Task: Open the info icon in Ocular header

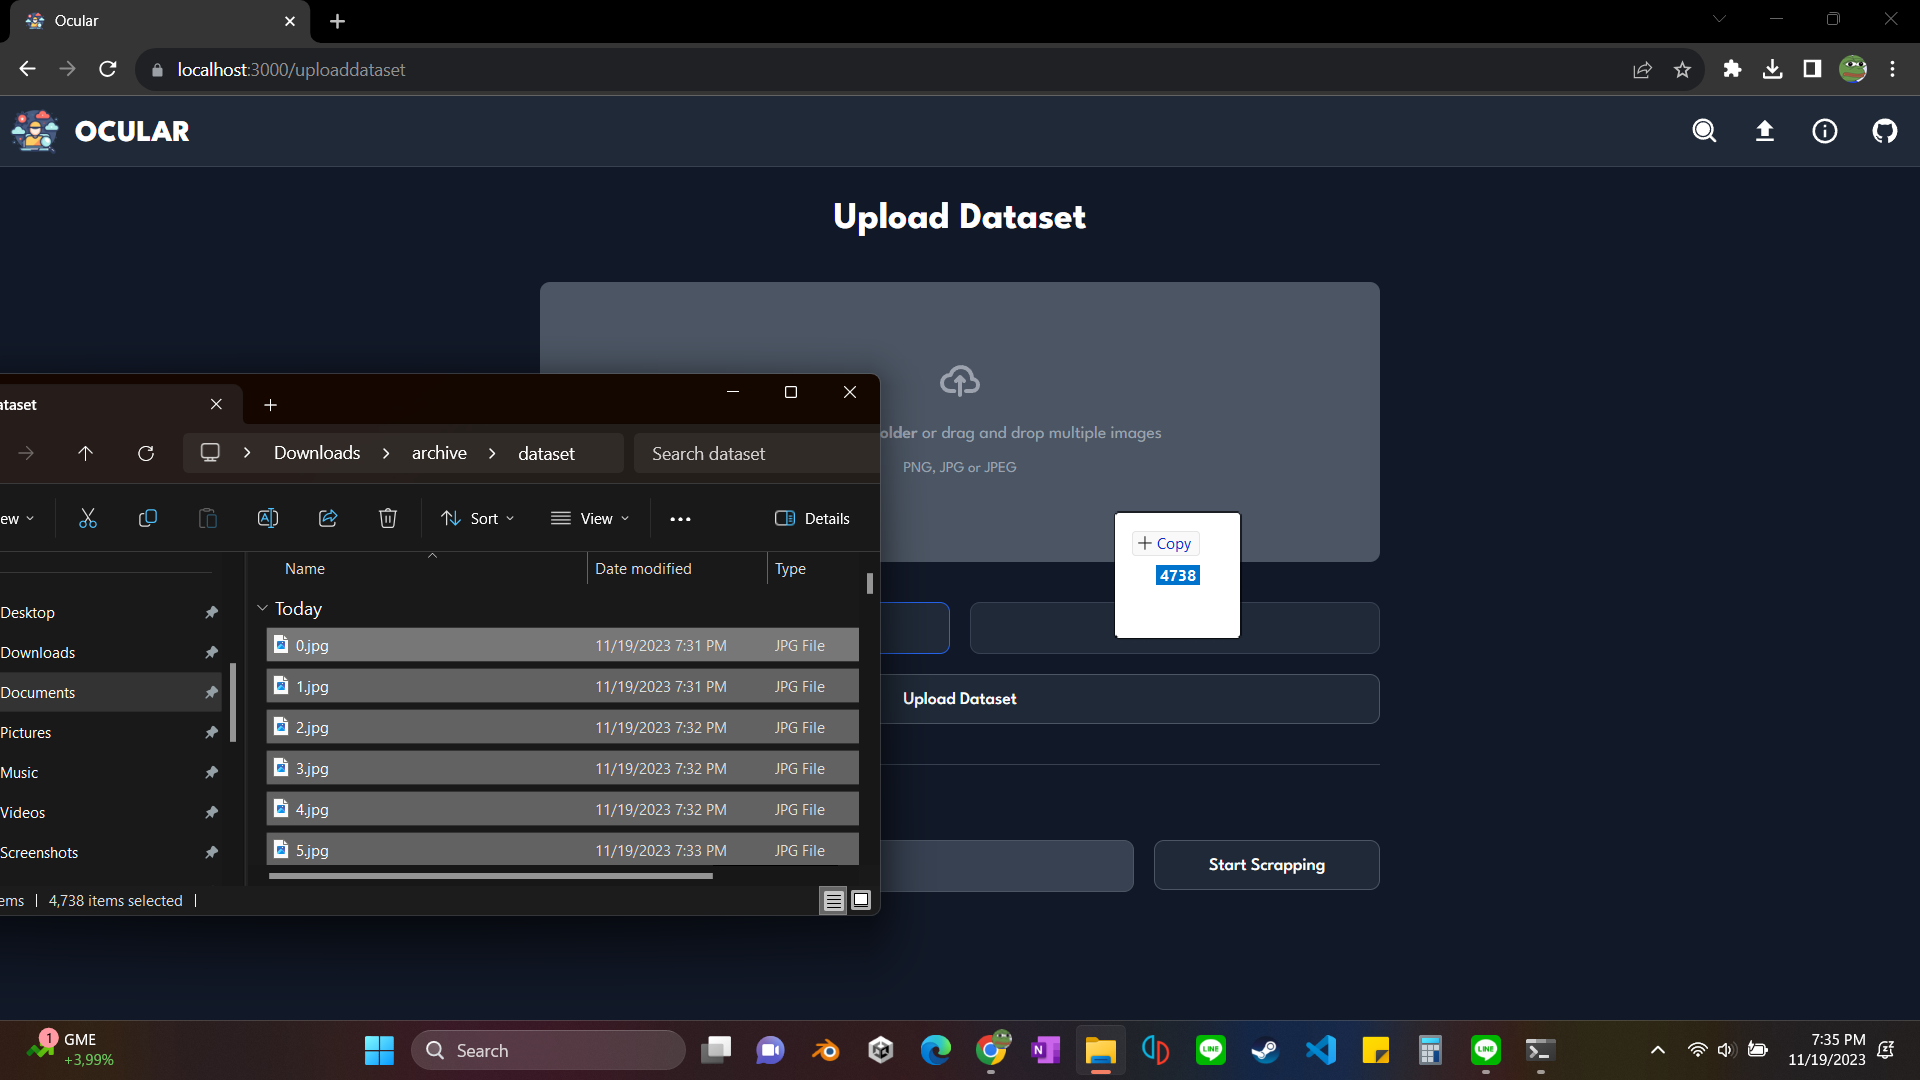Action: [x=1825, y=131]
